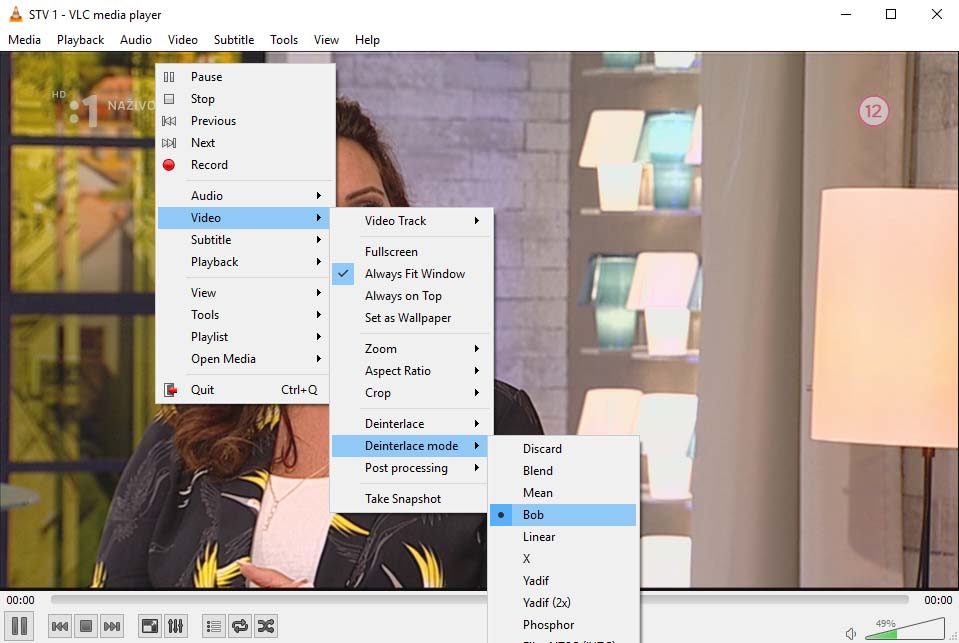959x643 pixels.
Task: Toggle the playlist view icon
Action: 214,626
